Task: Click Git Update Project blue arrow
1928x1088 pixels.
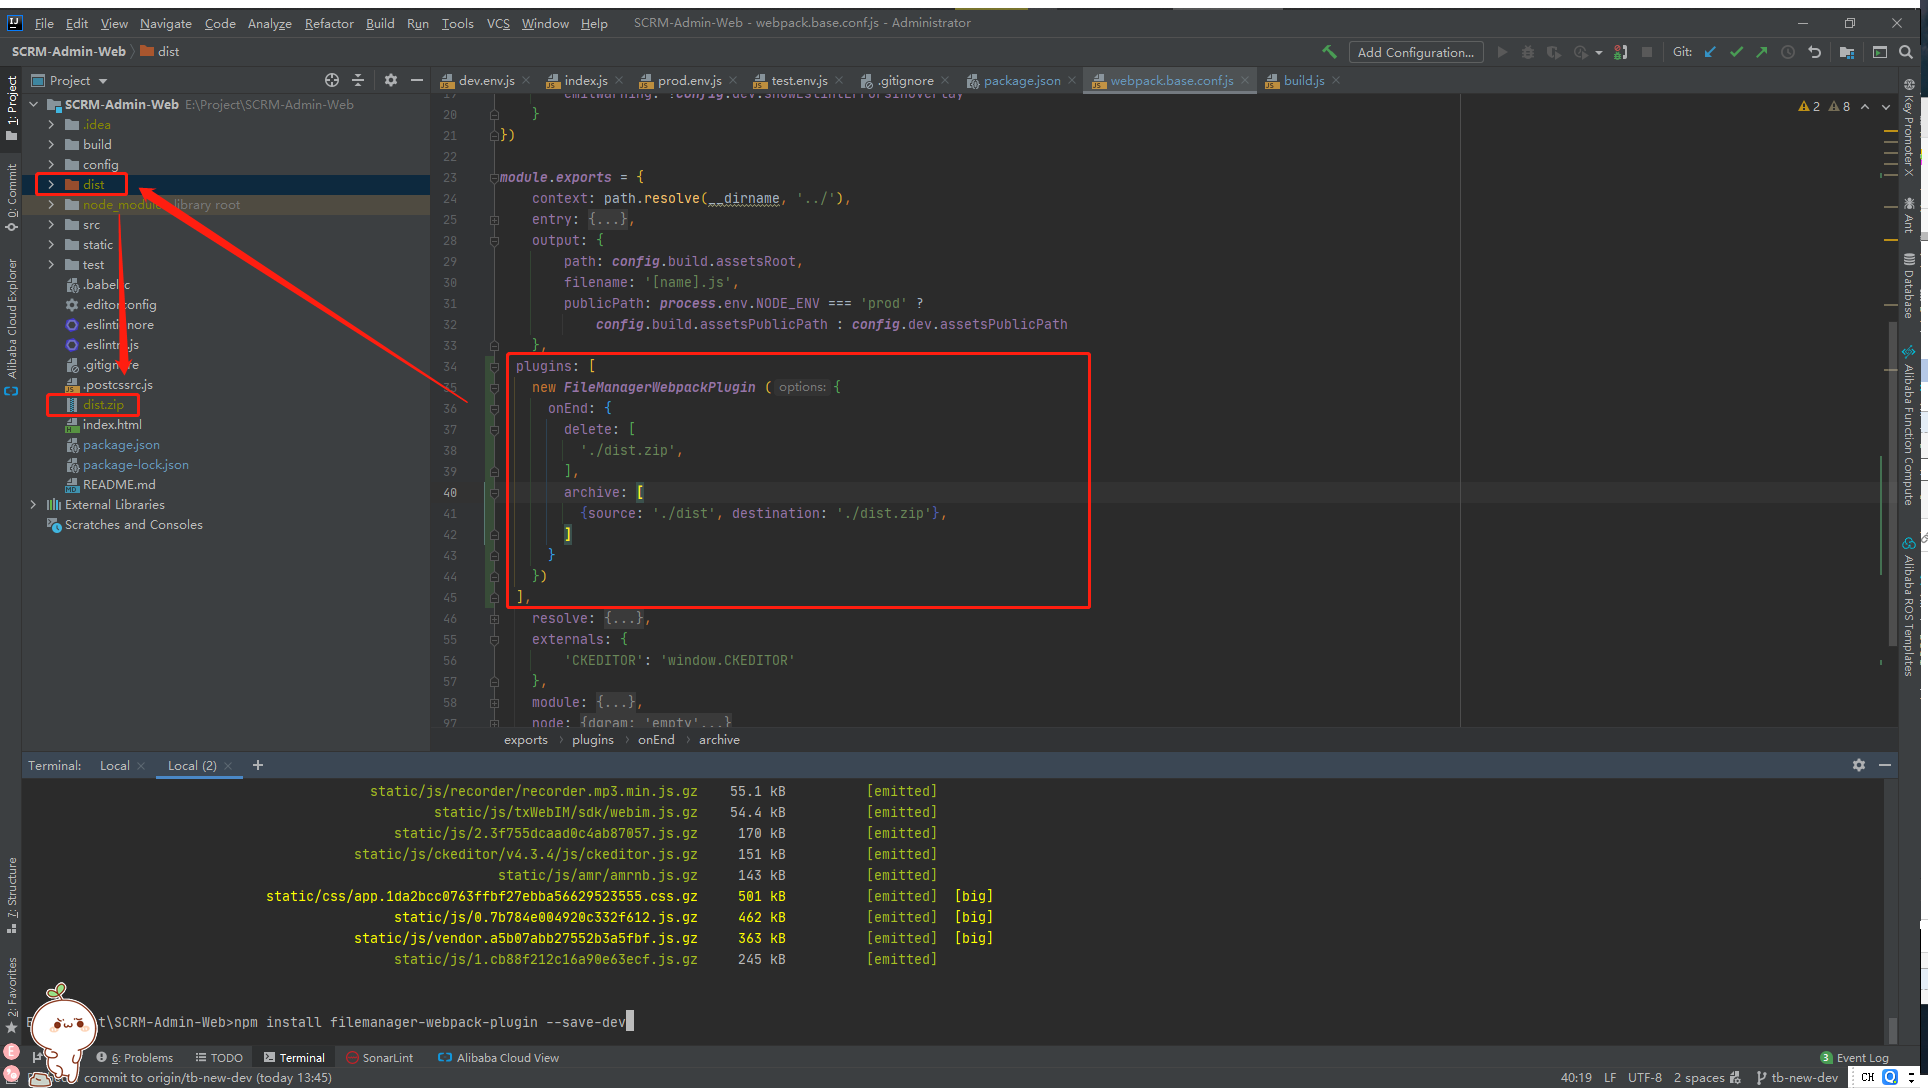Action: [1710, 52]
